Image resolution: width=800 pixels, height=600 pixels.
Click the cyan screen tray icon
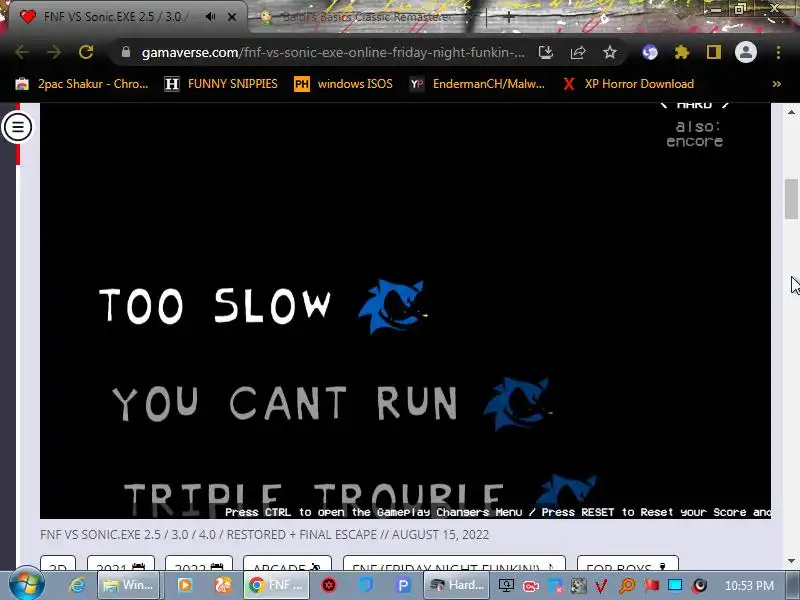pyautogui.click(x=675, y=585)
